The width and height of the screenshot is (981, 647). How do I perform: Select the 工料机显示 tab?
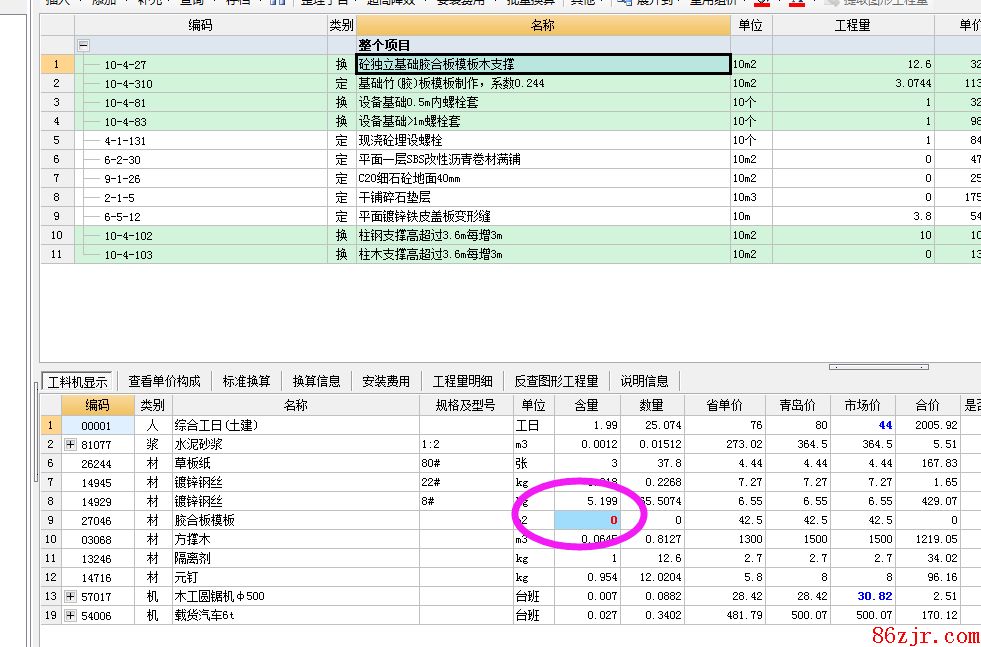point(78,381)
